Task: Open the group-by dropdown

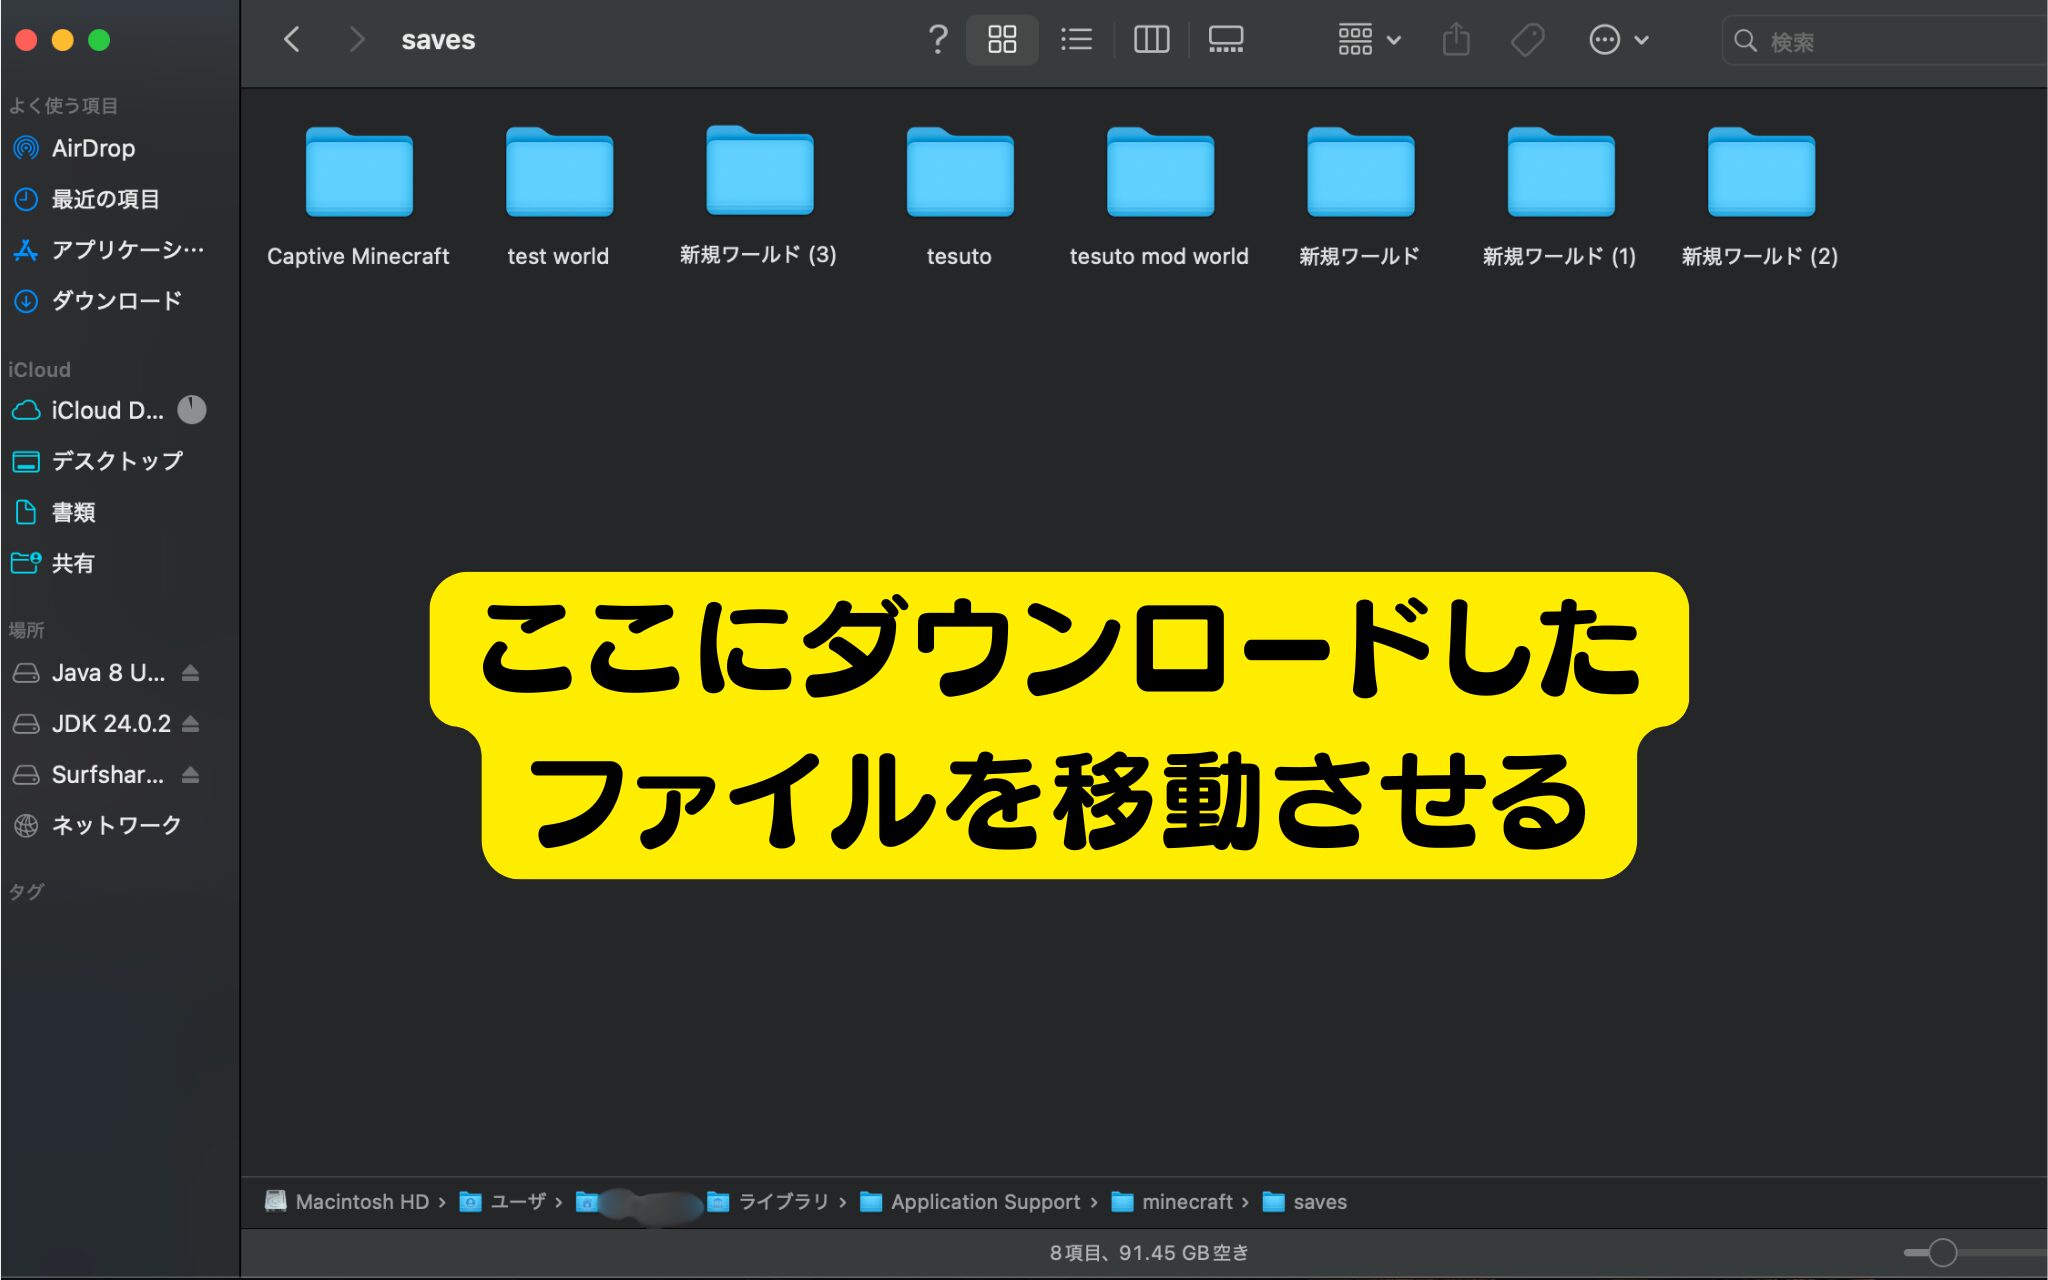Action: (x=1369, y=40)
